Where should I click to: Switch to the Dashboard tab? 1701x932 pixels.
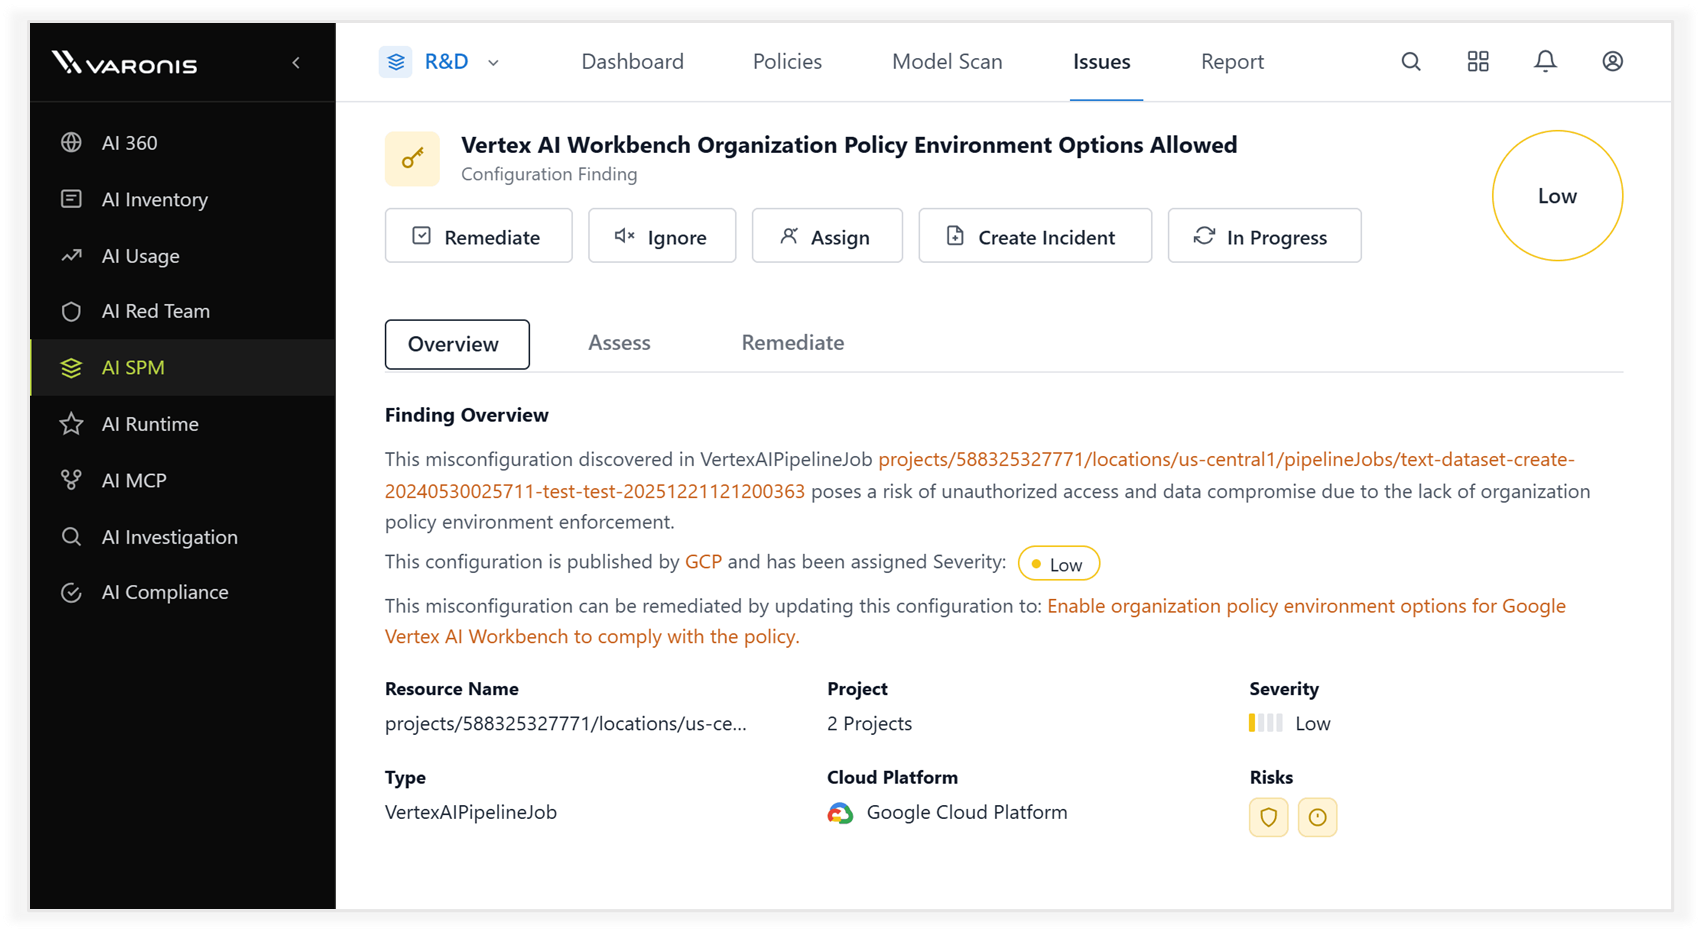coord(632,62)
